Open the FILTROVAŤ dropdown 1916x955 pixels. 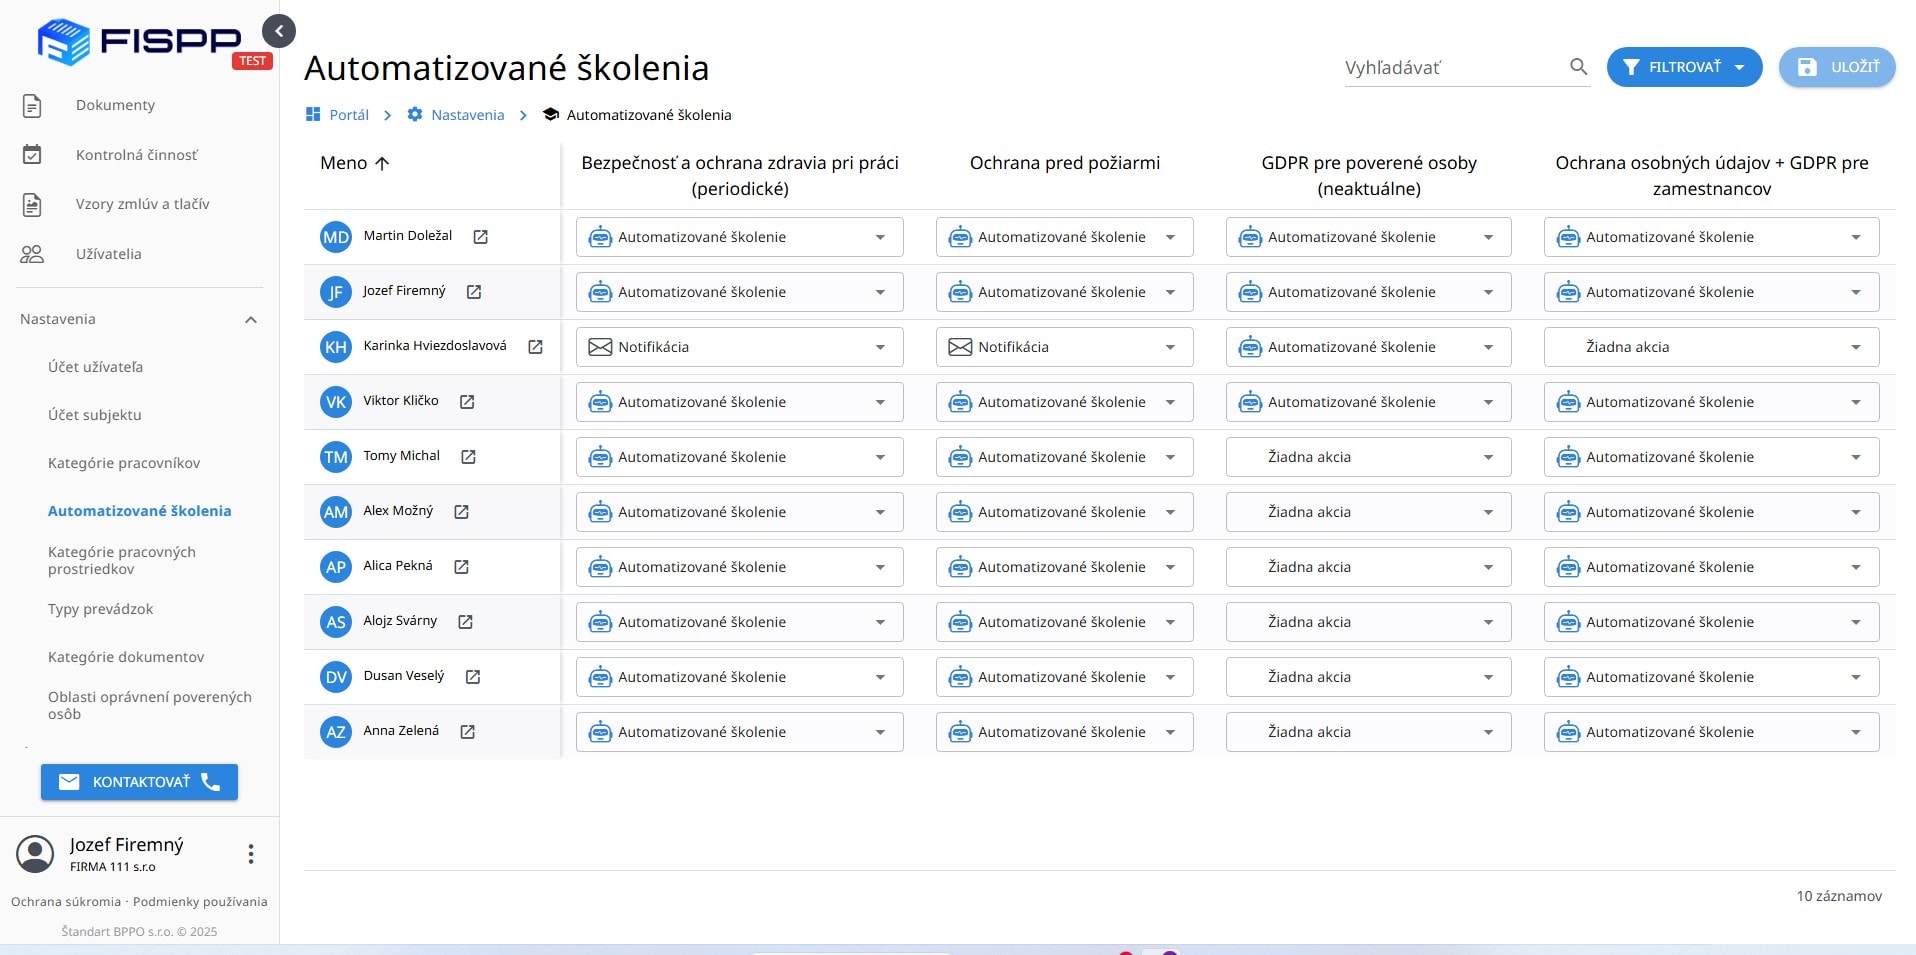pos(1683,67)
